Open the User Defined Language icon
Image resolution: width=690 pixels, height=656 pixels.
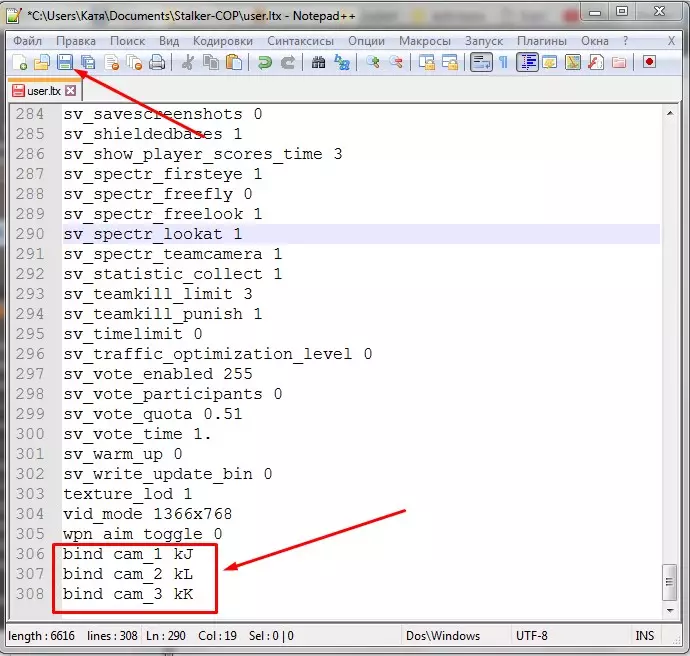pyautogui.click(x=550, y=62)
